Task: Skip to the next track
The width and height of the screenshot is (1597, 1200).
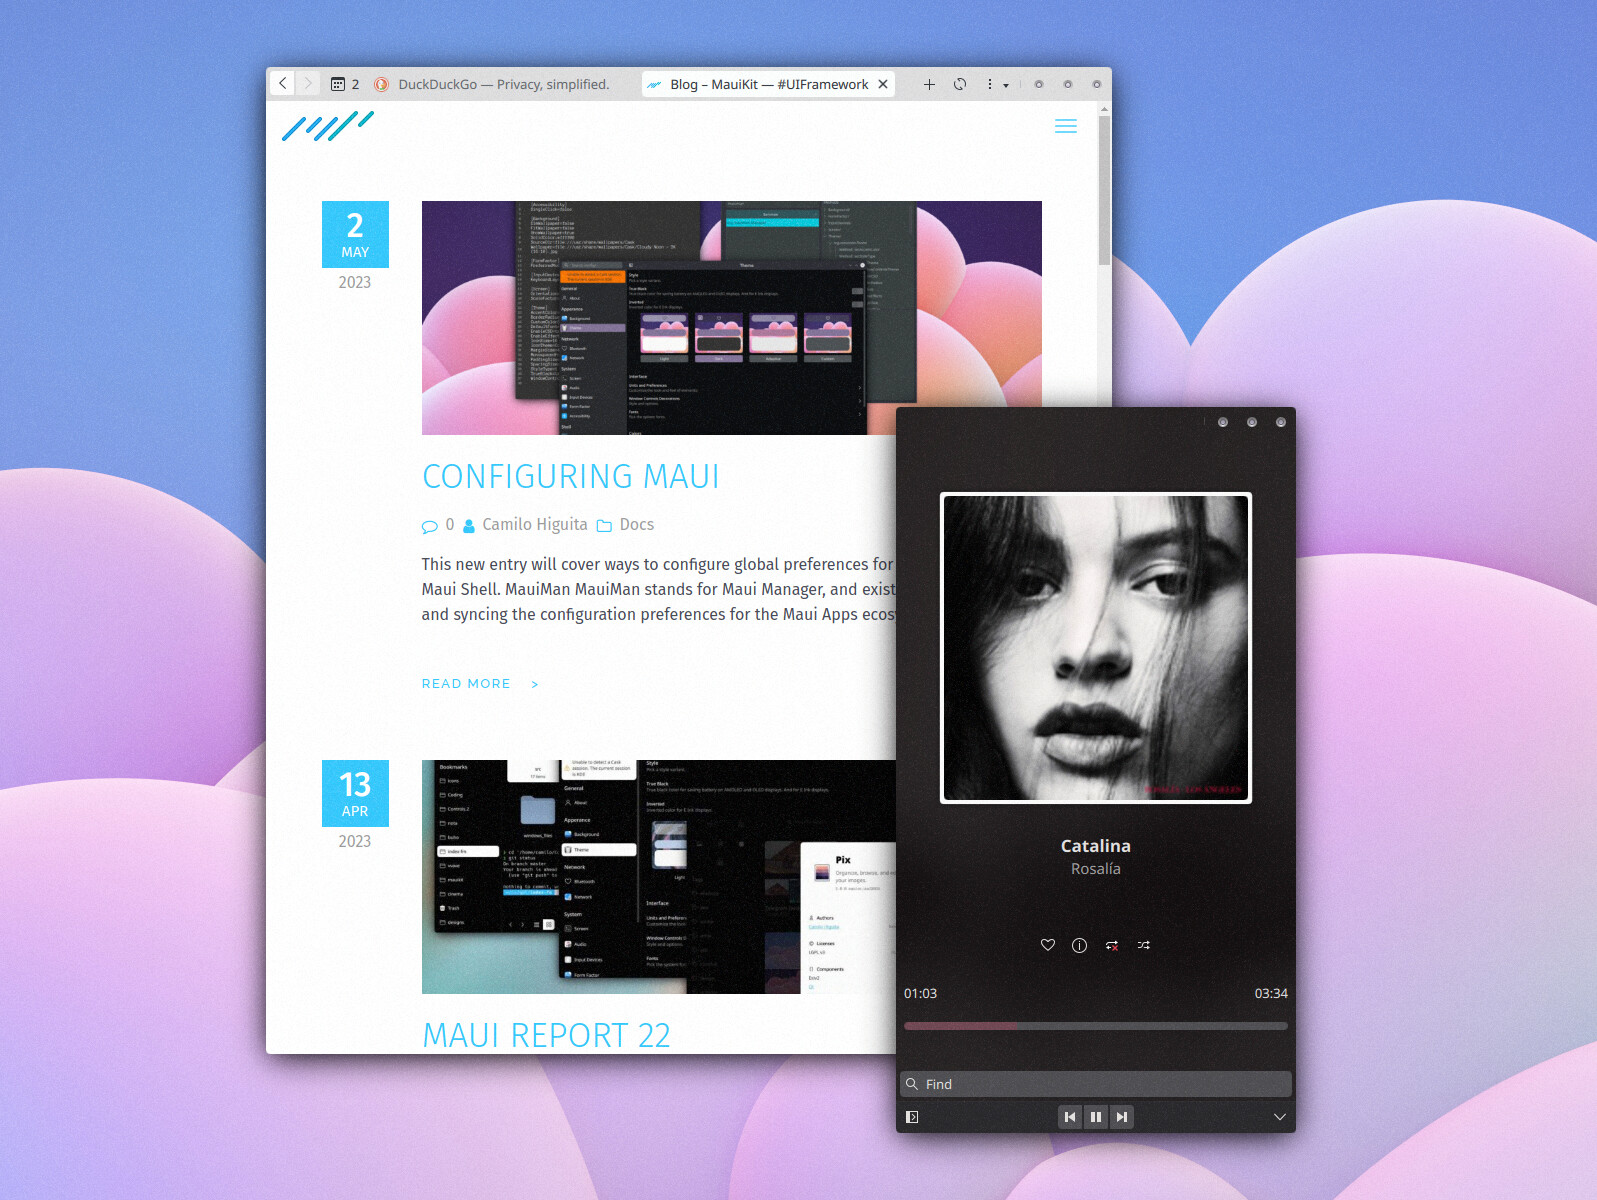Action: coord(1122,1117)
